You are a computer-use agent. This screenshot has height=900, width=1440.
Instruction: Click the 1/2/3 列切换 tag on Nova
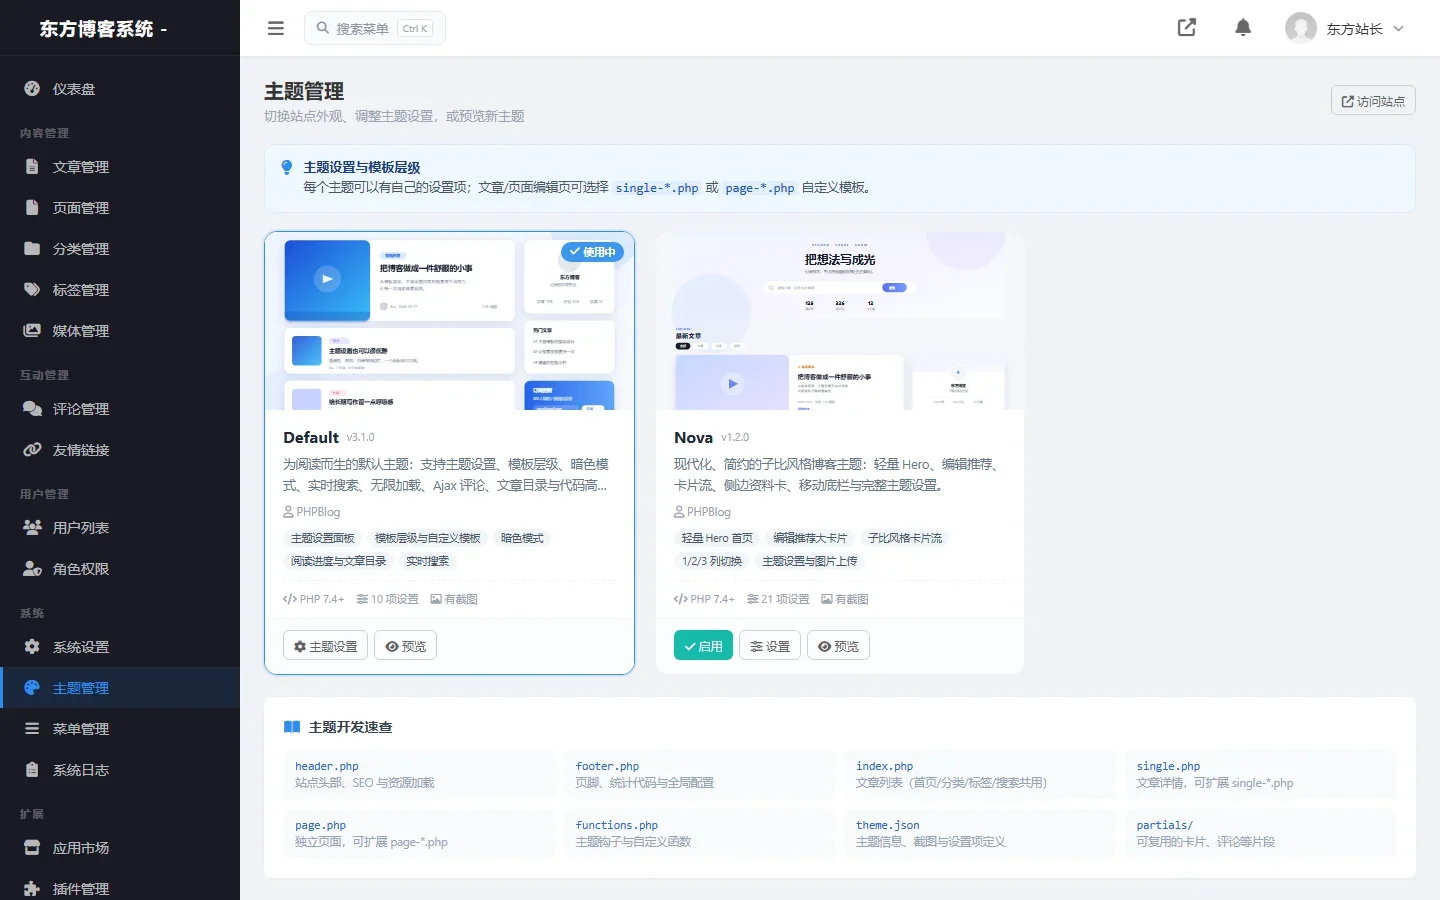(x=712, y=561)
